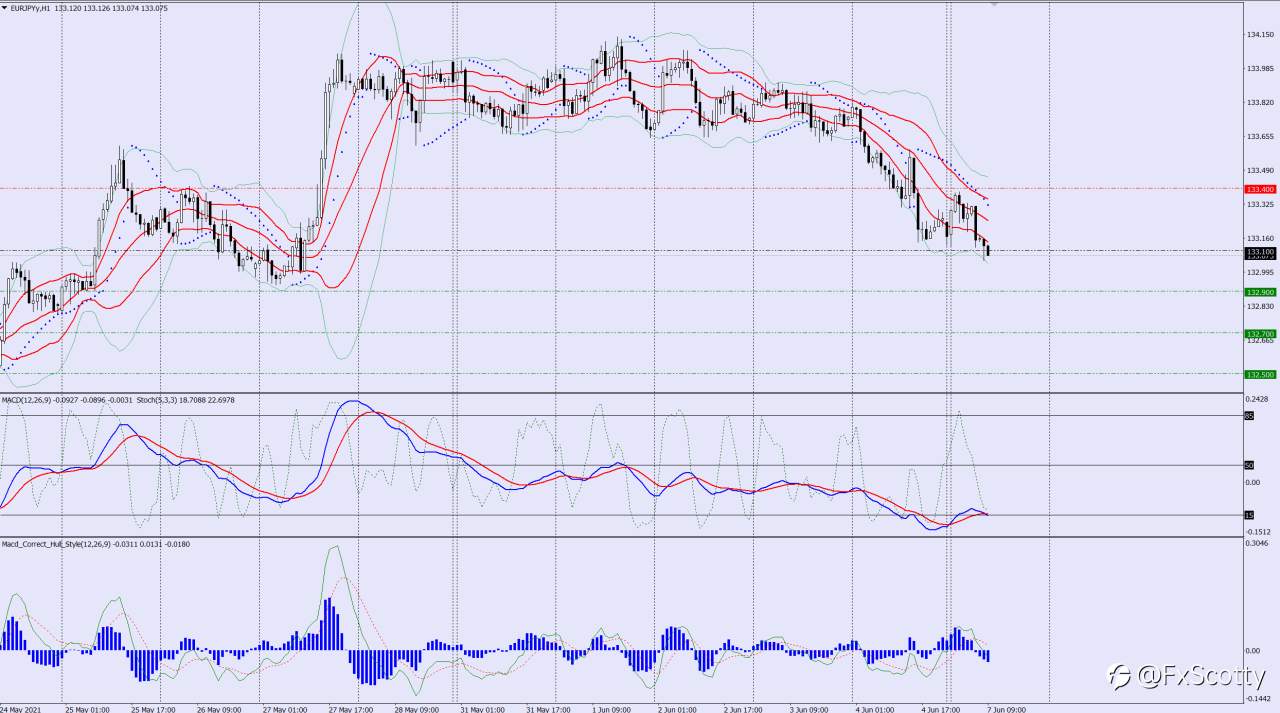The width and height of the screenshot is (1280, 713).
Task: Click the 4 Jun 17:00 time label
Action: [943, 709]
